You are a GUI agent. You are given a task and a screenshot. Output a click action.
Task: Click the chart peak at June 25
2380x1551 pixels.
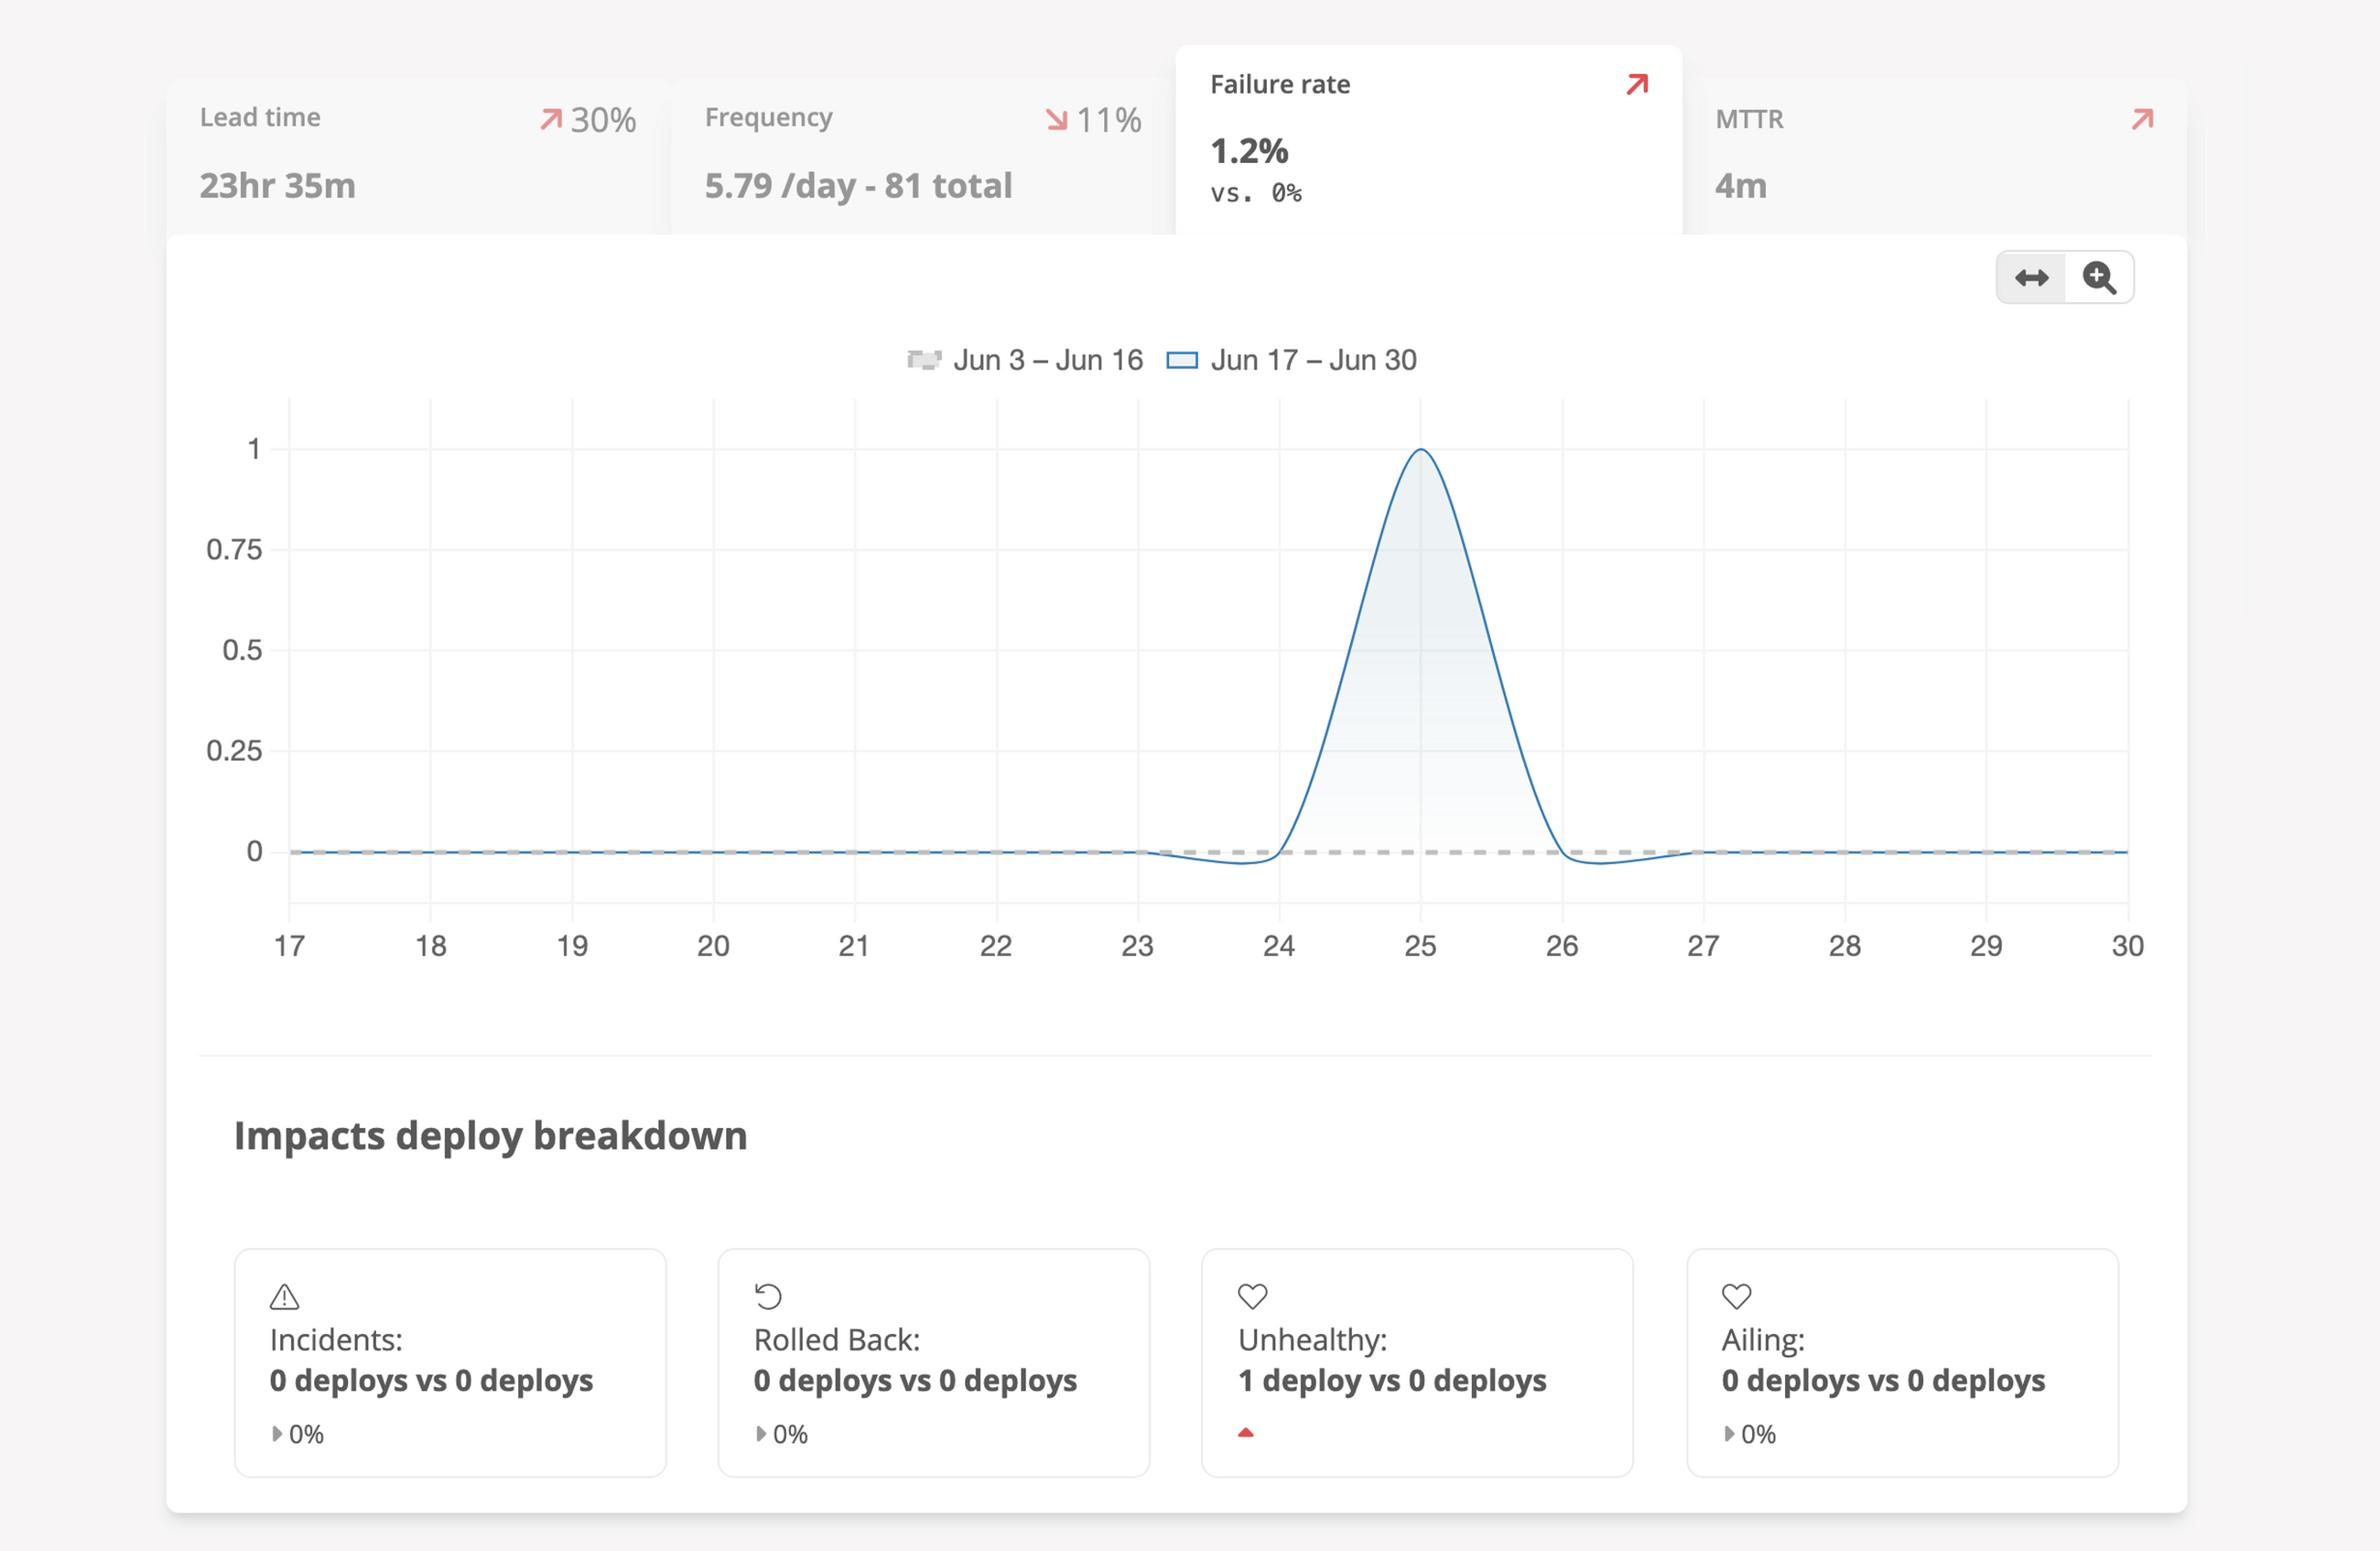point(1421,449)
